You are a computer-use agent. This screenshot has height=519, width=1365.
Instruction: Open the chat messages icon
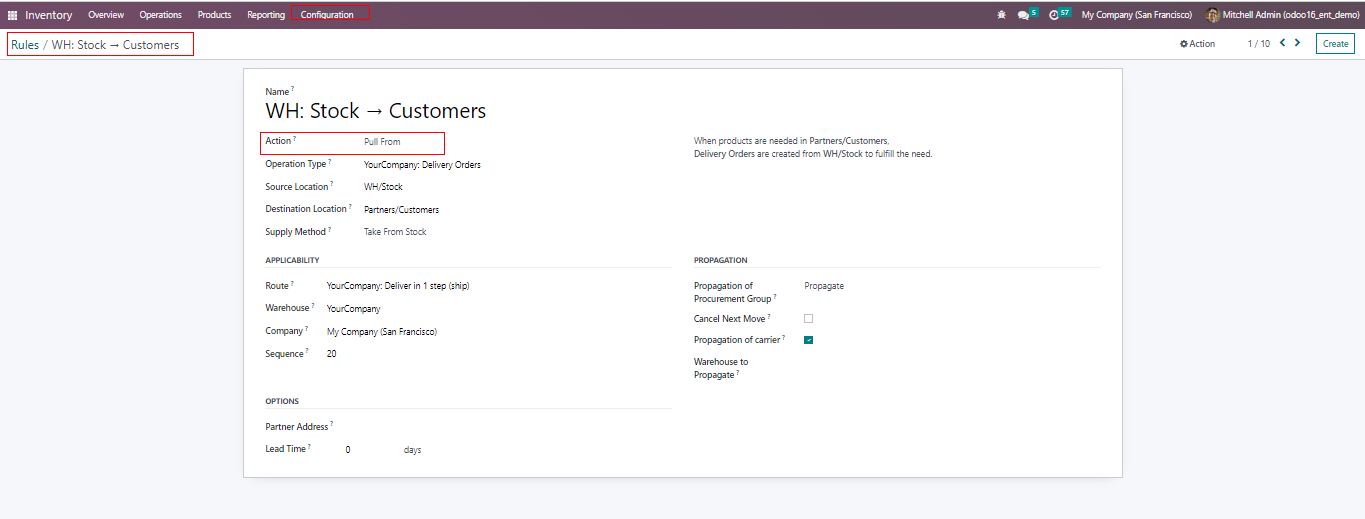[1024, 15]
